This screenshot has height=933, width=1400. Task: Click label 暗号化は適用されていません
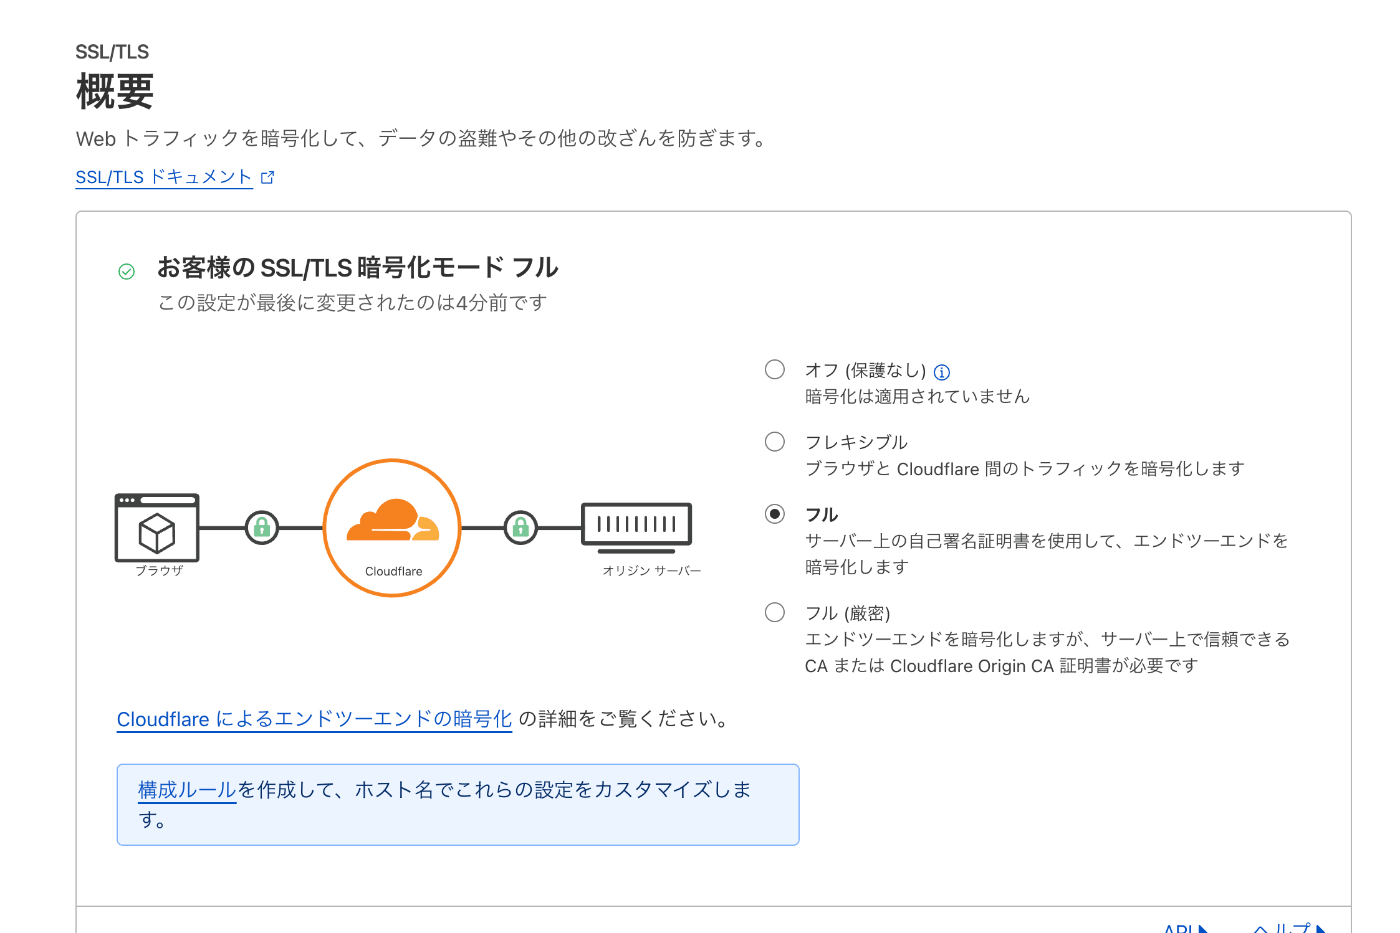pos(917,396)
